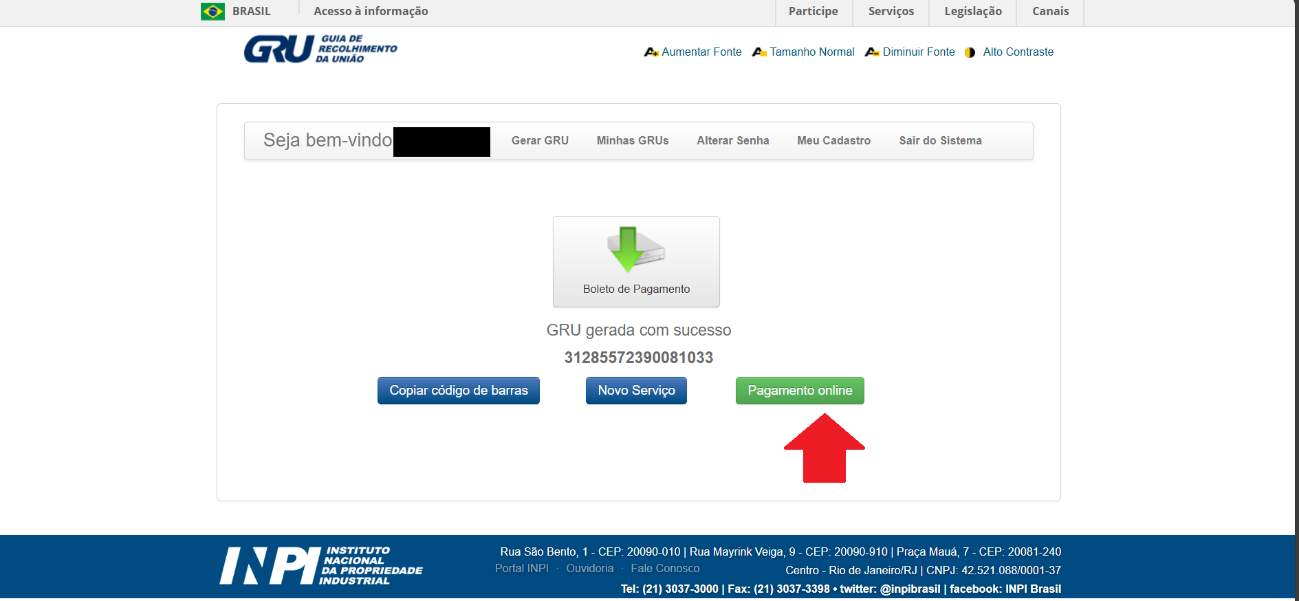Log out via Sair do Sistema
The width and height of the screenshot is (1299, 601).
940,141
